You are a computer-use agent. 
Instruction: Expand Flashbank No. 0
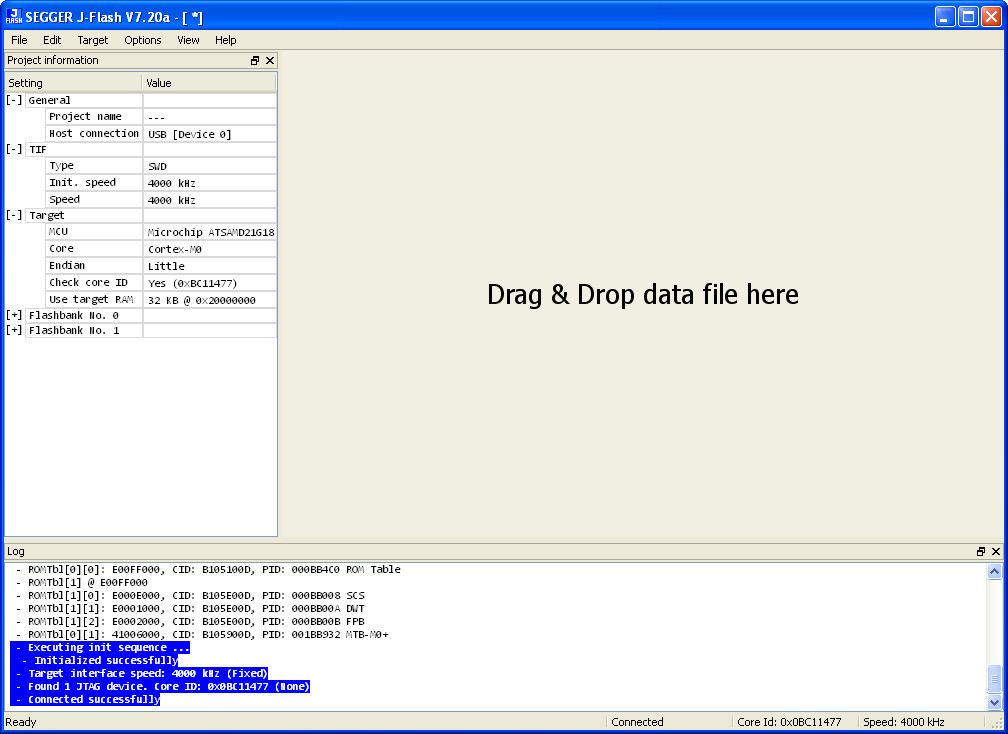14,315
